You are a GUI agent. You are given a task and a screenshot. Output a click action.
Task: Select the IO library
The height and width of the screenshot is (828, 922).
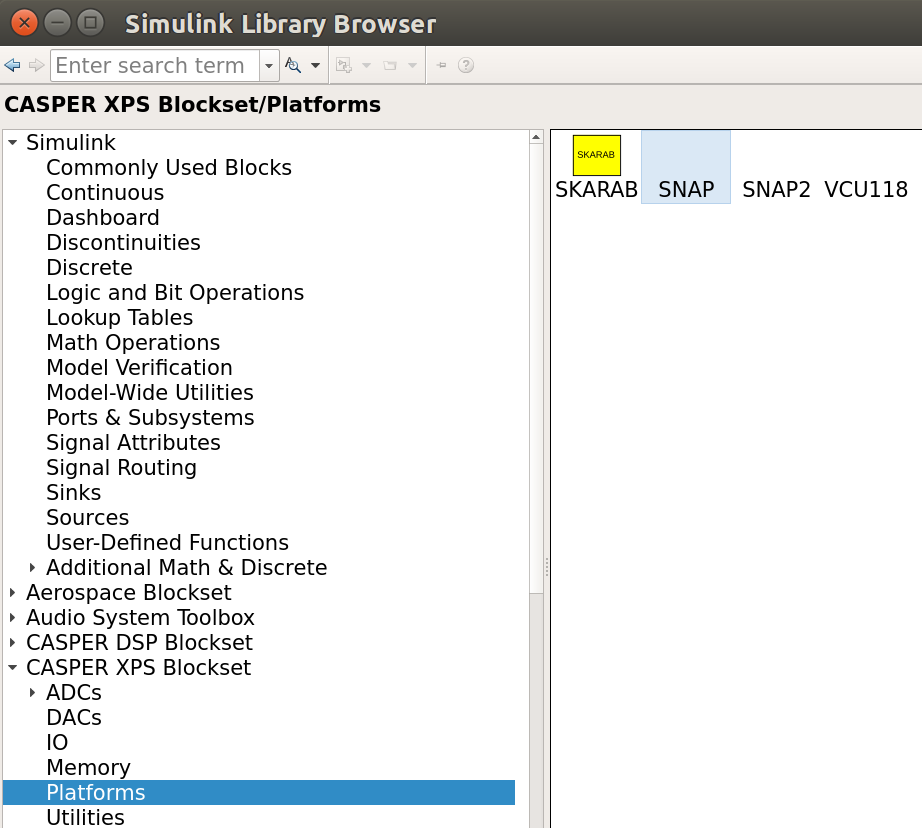click(57, 742)
